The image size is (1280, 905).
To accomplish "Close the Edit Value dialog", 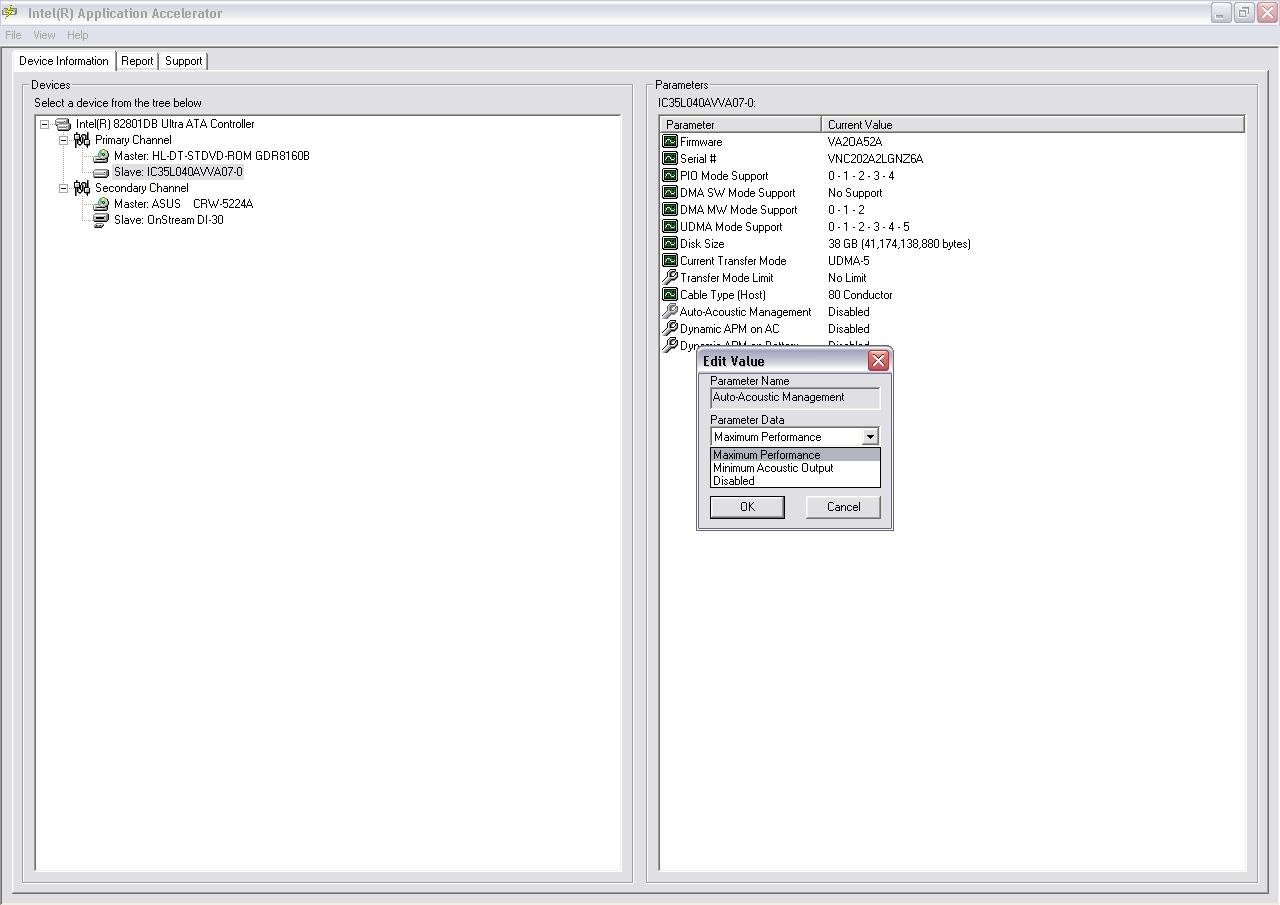I will (x=878, y=361).
